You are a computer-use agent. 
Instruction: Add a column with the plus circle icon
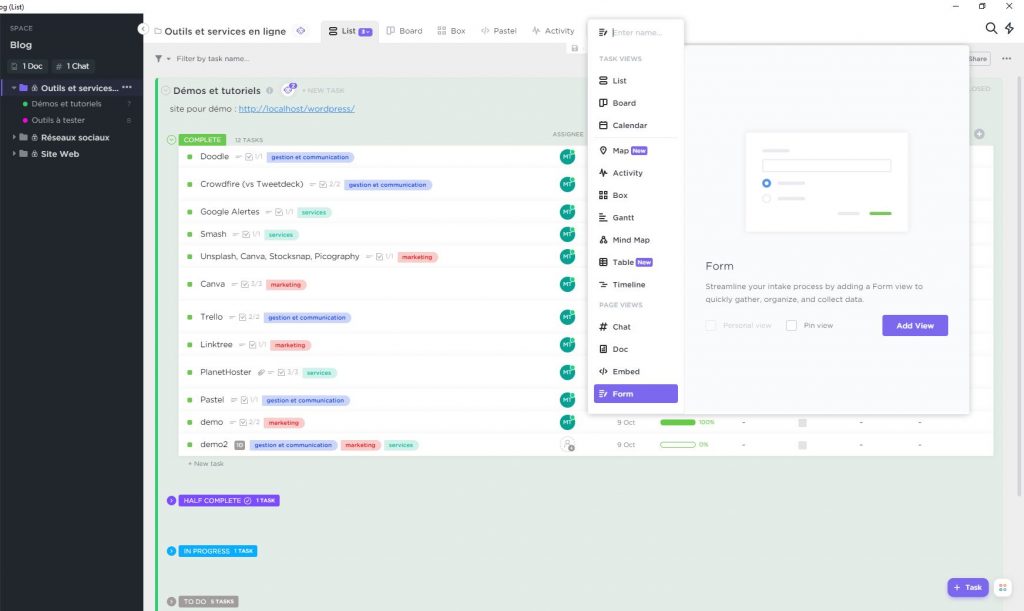point(979,134)
